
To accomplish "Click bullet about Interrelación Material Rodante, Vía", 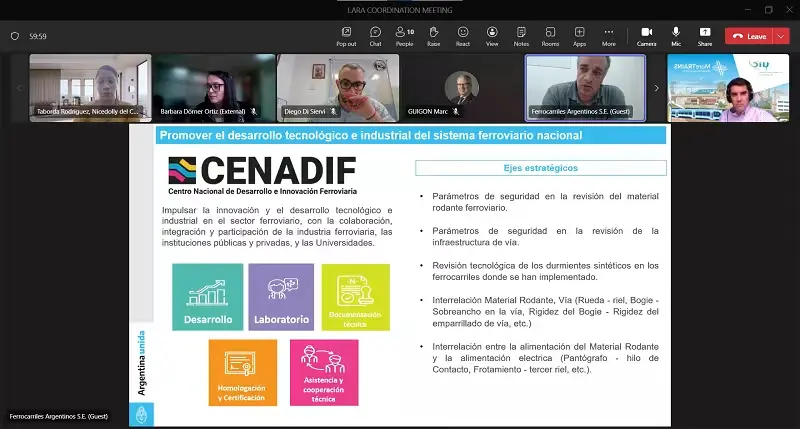I will tap(545, 312).
